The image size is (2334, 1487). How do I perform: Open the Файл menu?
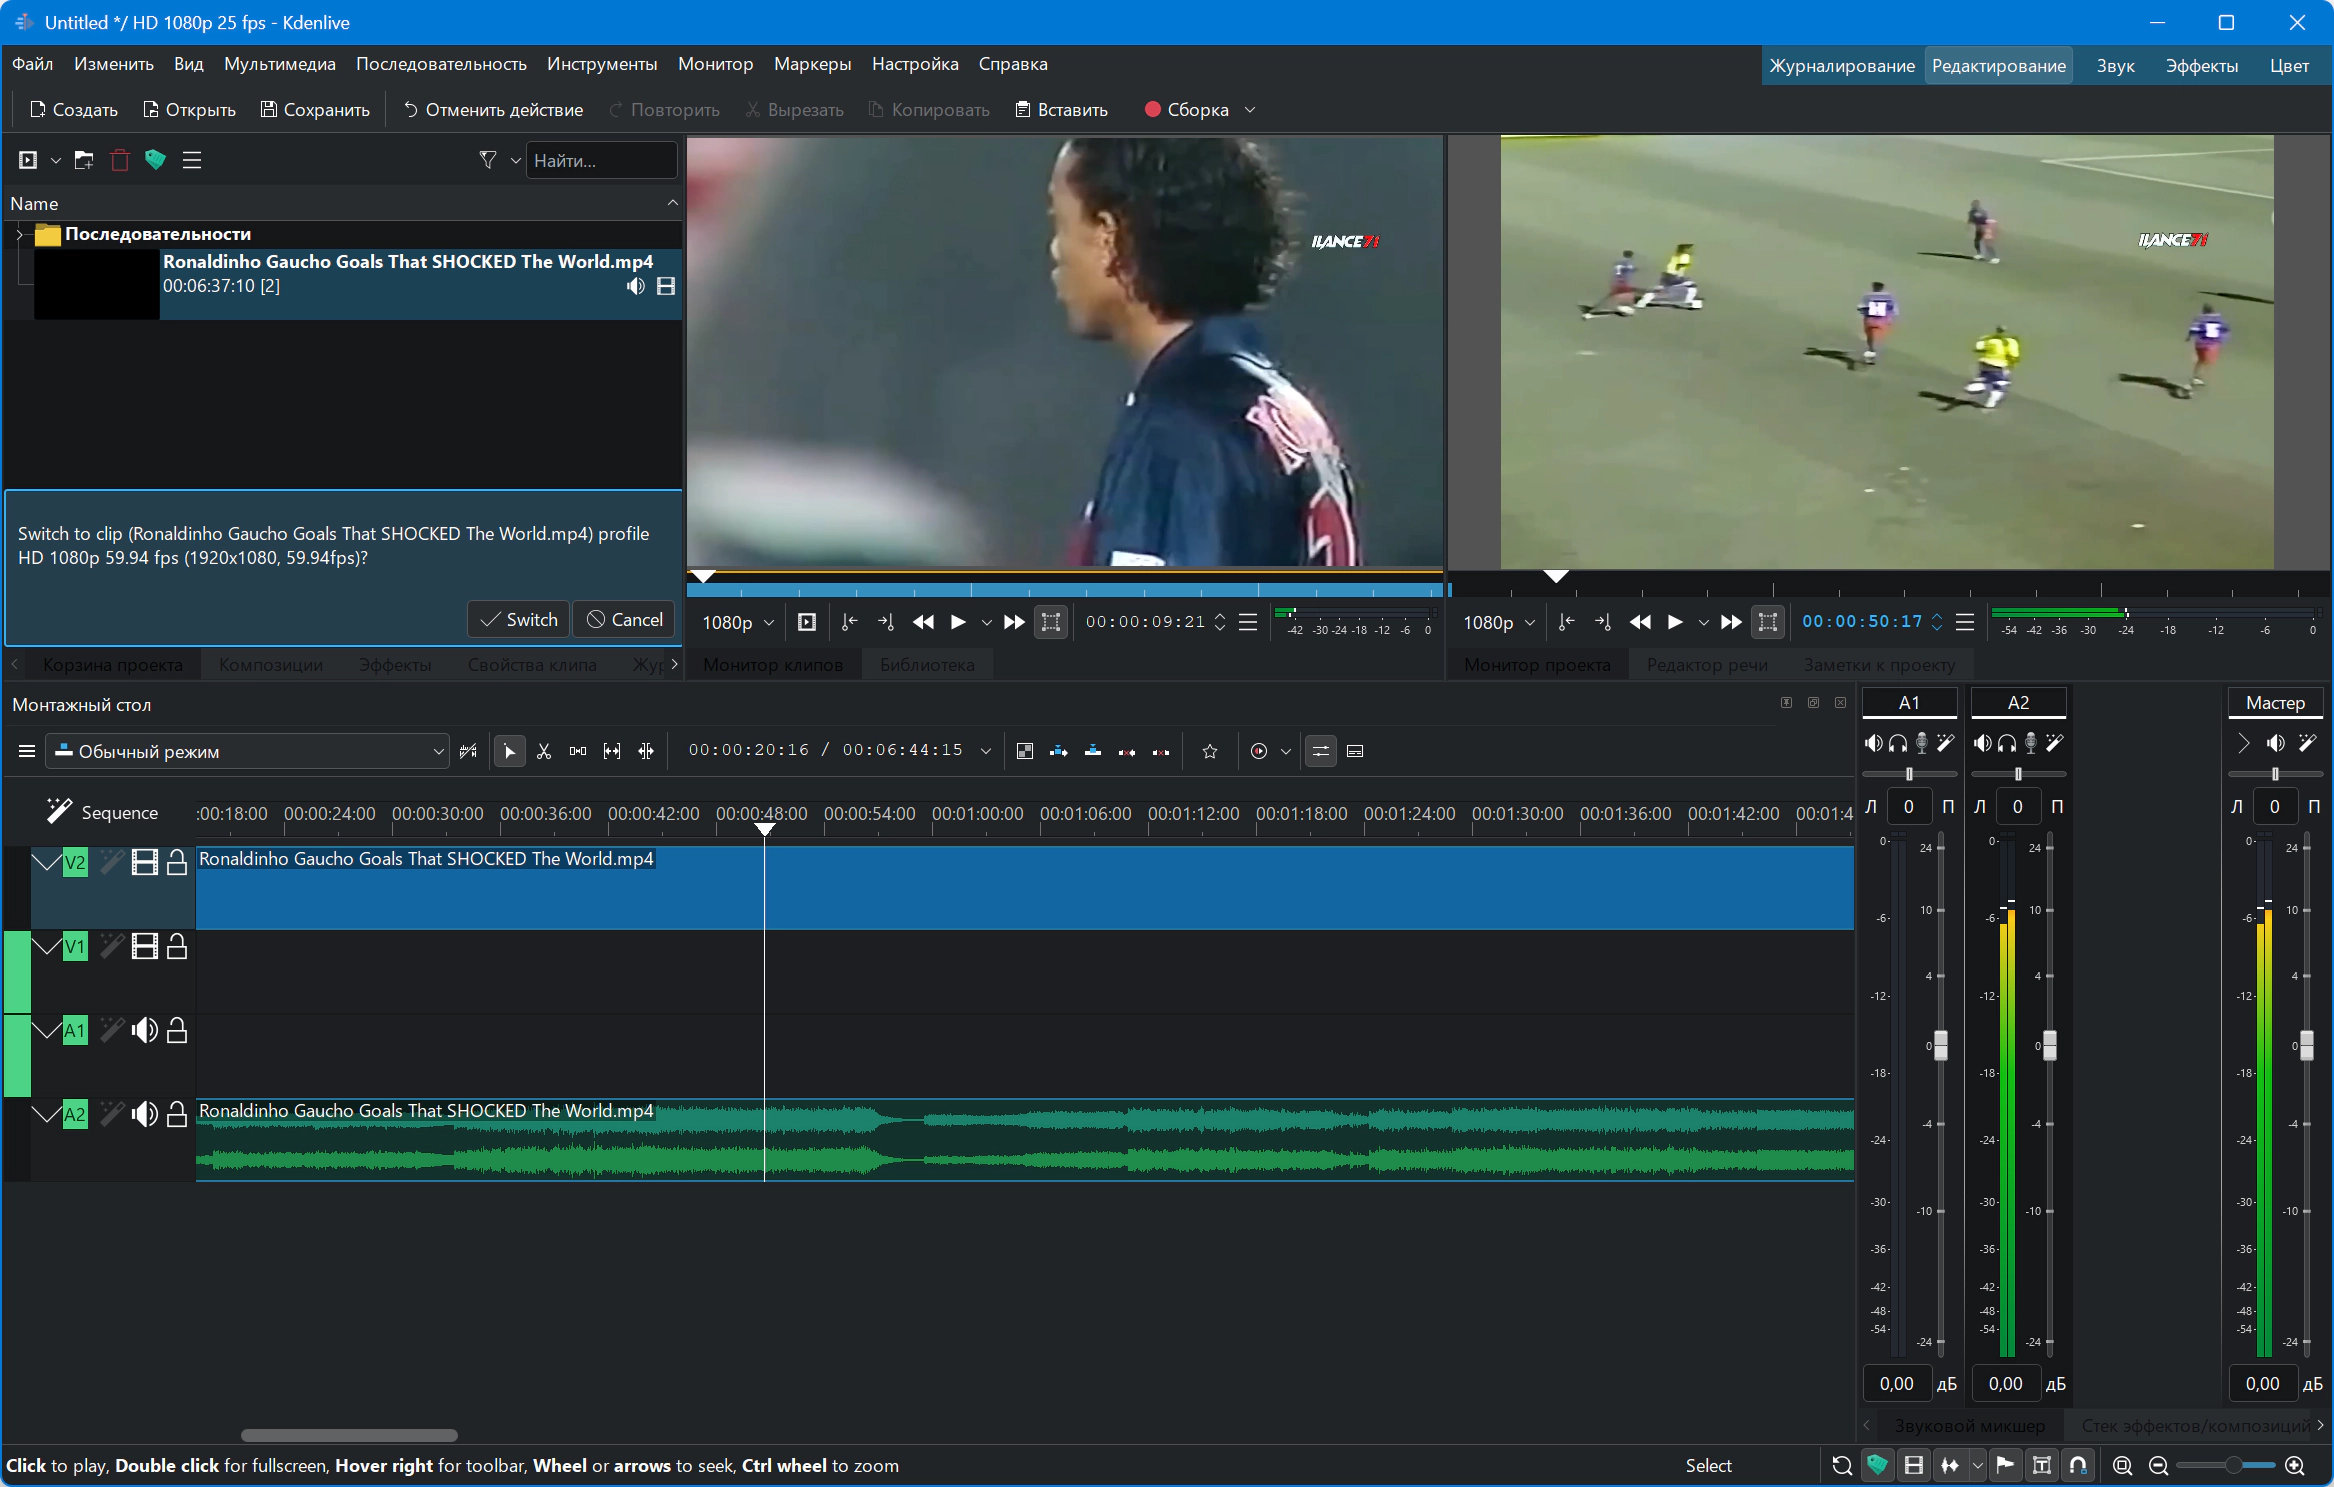point(33,64)
